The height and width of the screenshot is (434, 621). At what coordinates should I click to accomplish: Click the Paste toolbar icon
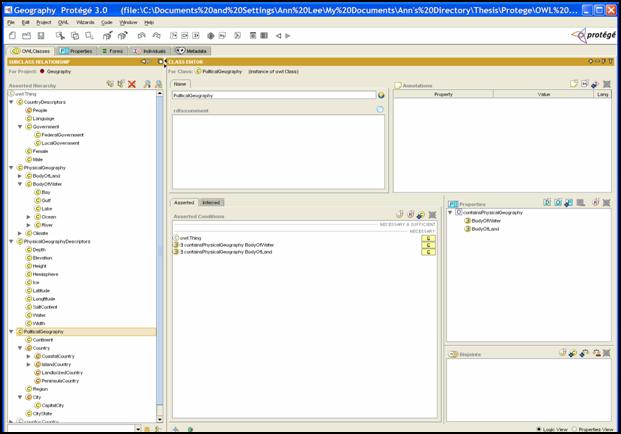89,36
